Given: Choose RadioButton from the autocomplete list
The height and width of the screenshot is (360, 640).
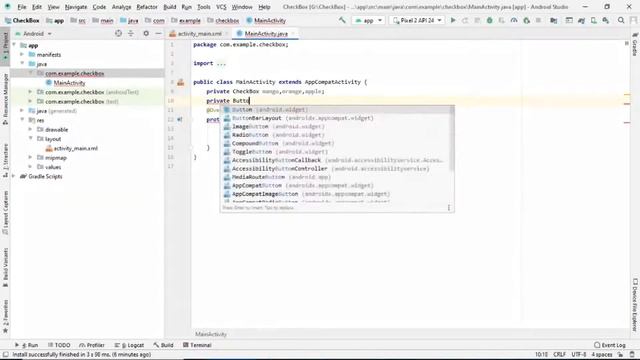Looking at the screenshot, I should point(337,135).
